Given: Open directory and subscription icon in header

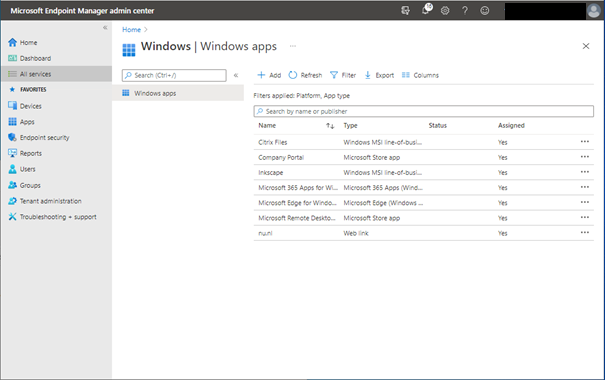Looking at the screenshot, I should [405, 10].
